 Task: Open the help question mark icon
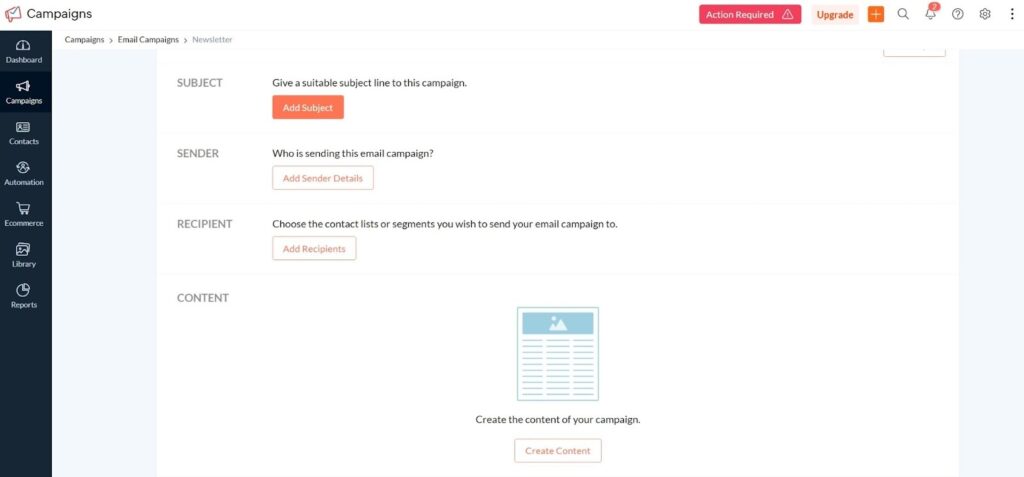(x=958, y=14)
